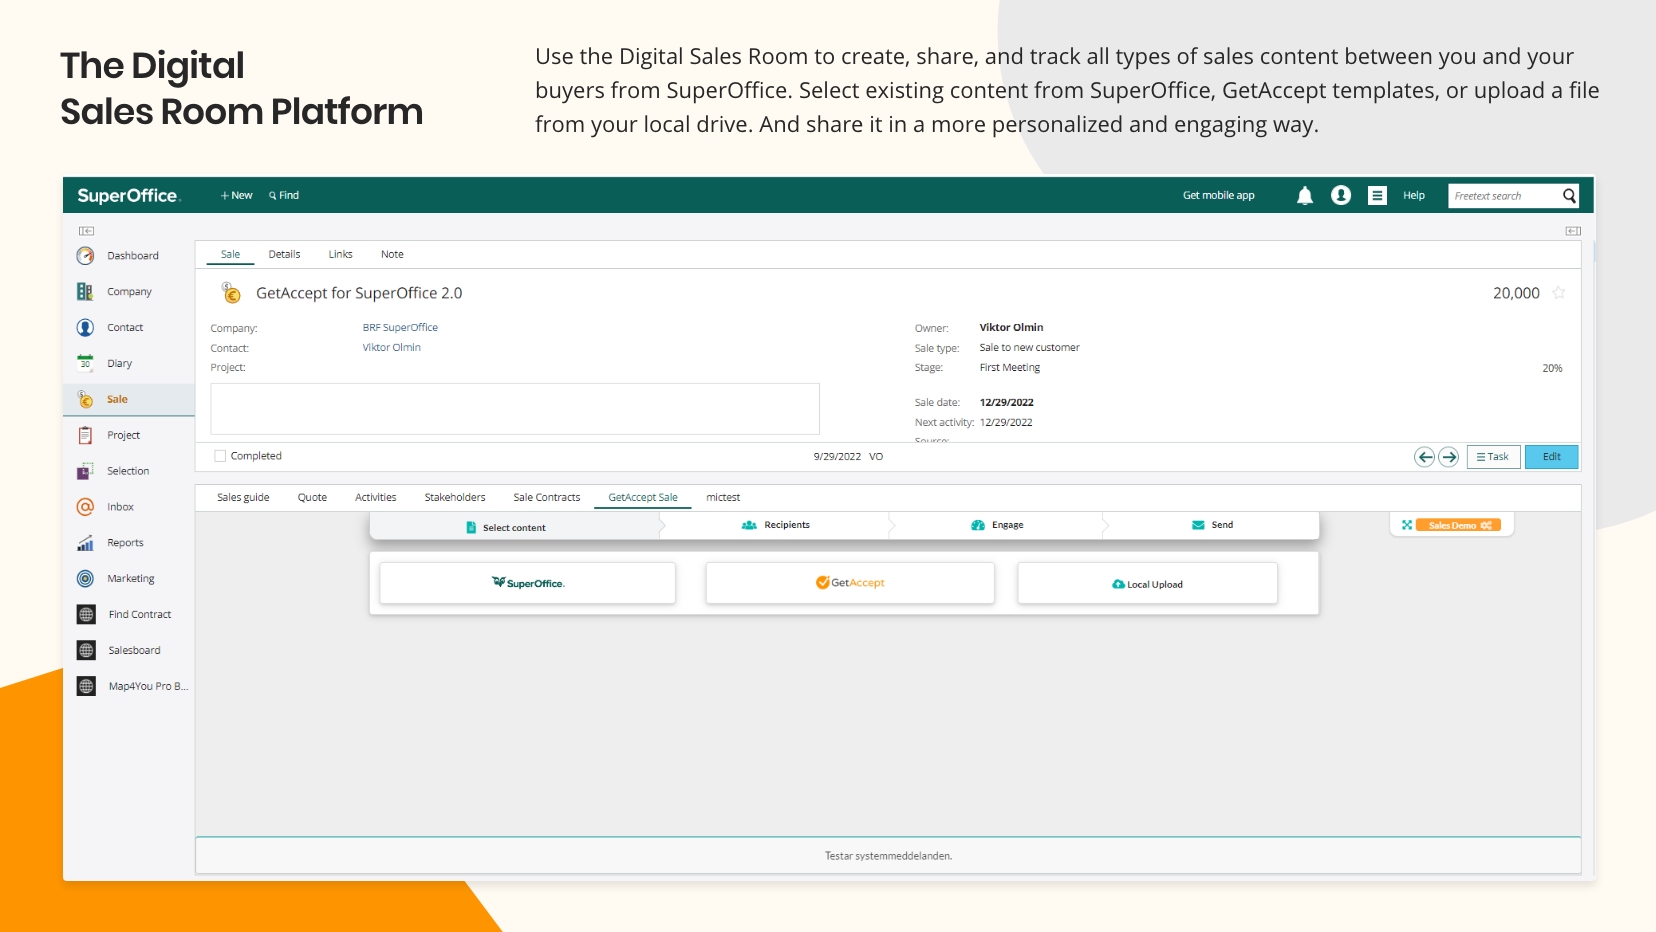The width and height of the screenshot is (1656, 932).
Task: Open the Help menu
Action: coord(1413,196)
